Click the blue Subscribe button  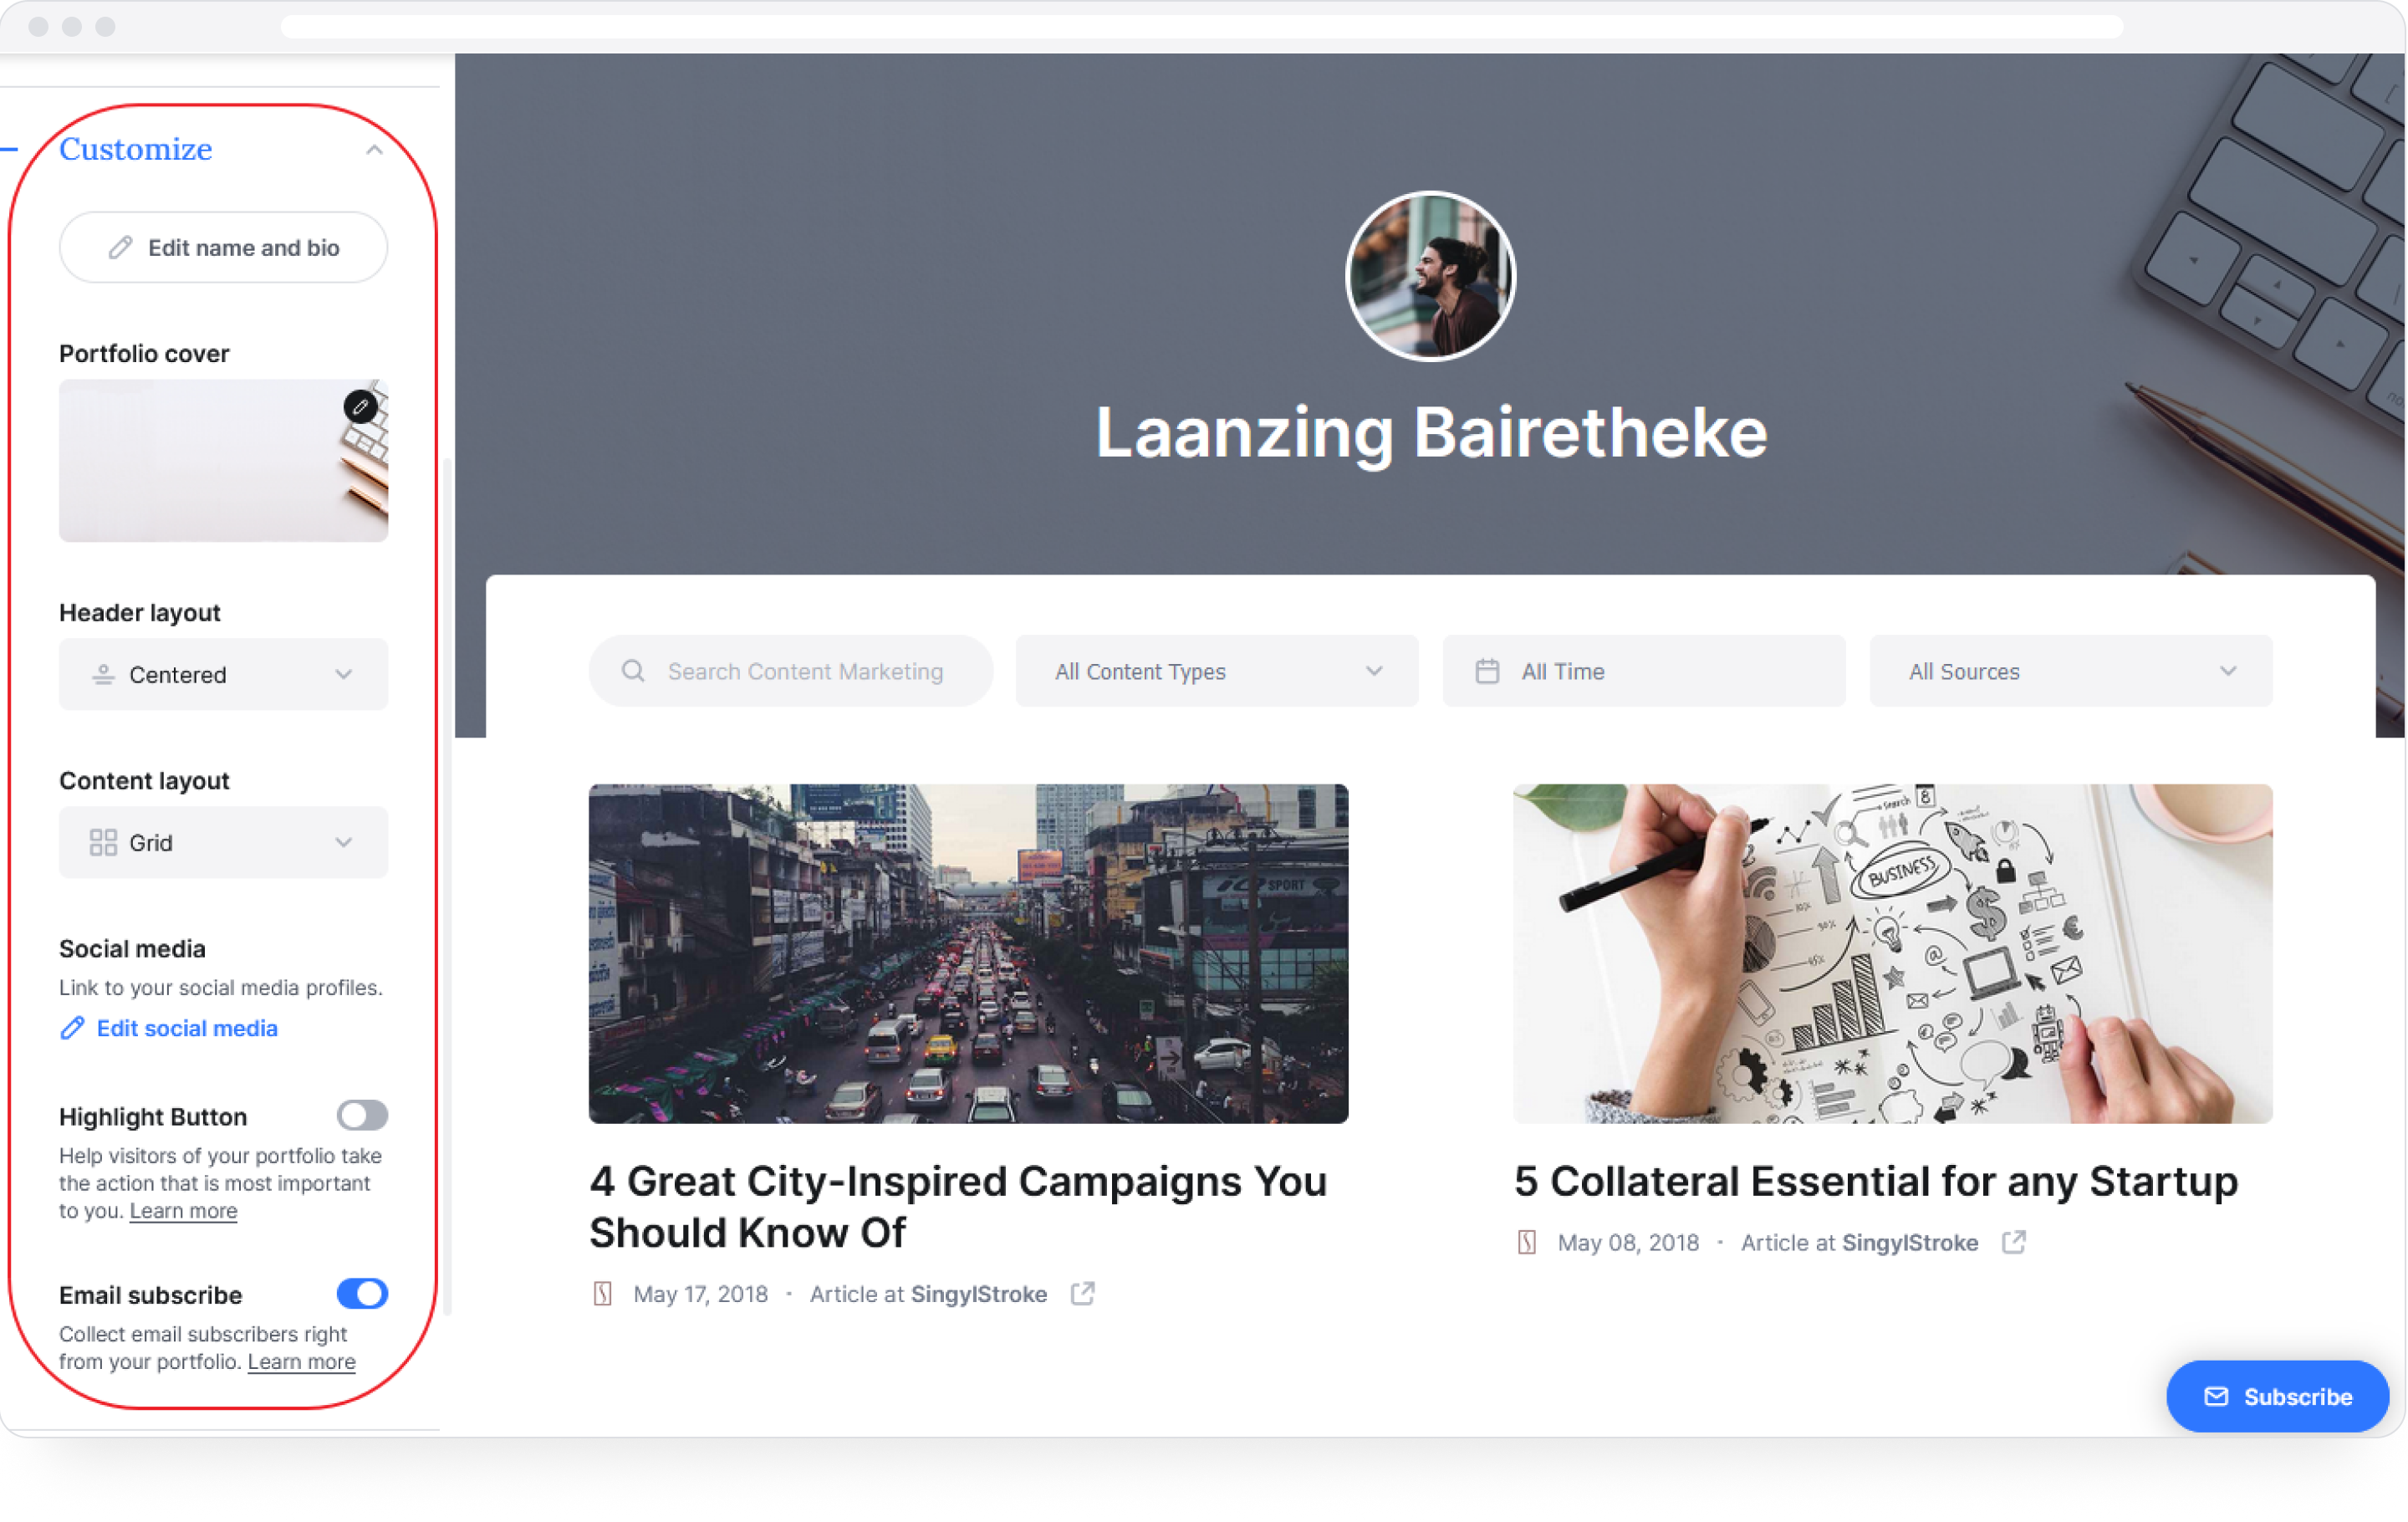[x=2277, y=1396]
